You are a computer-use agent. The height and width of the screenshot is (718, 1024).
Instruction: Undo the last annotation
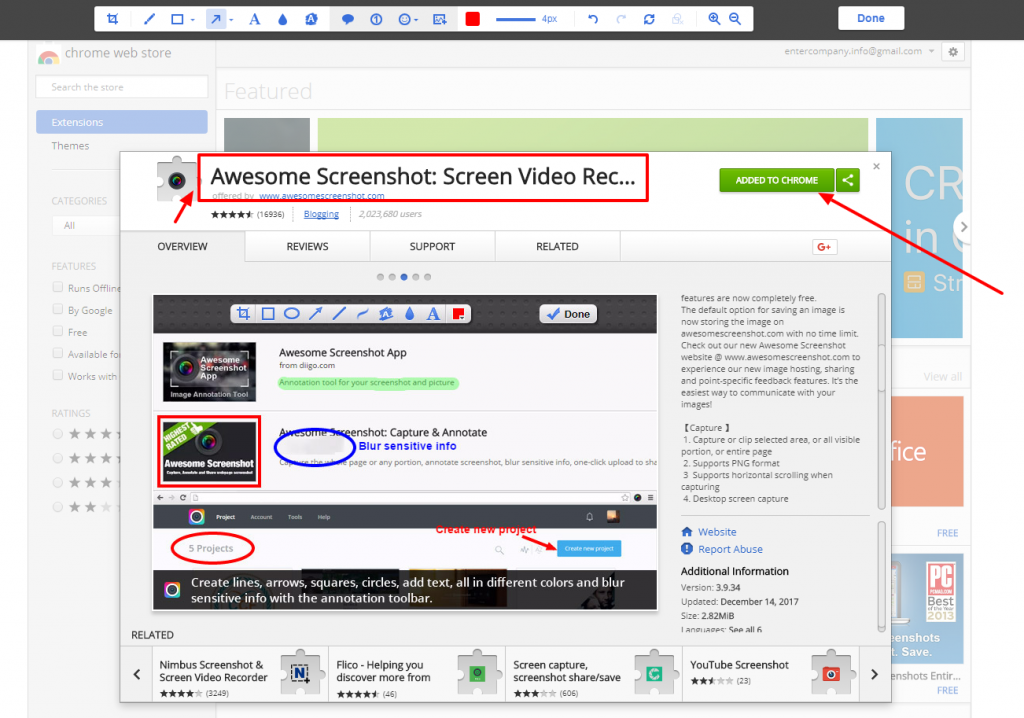593,19
